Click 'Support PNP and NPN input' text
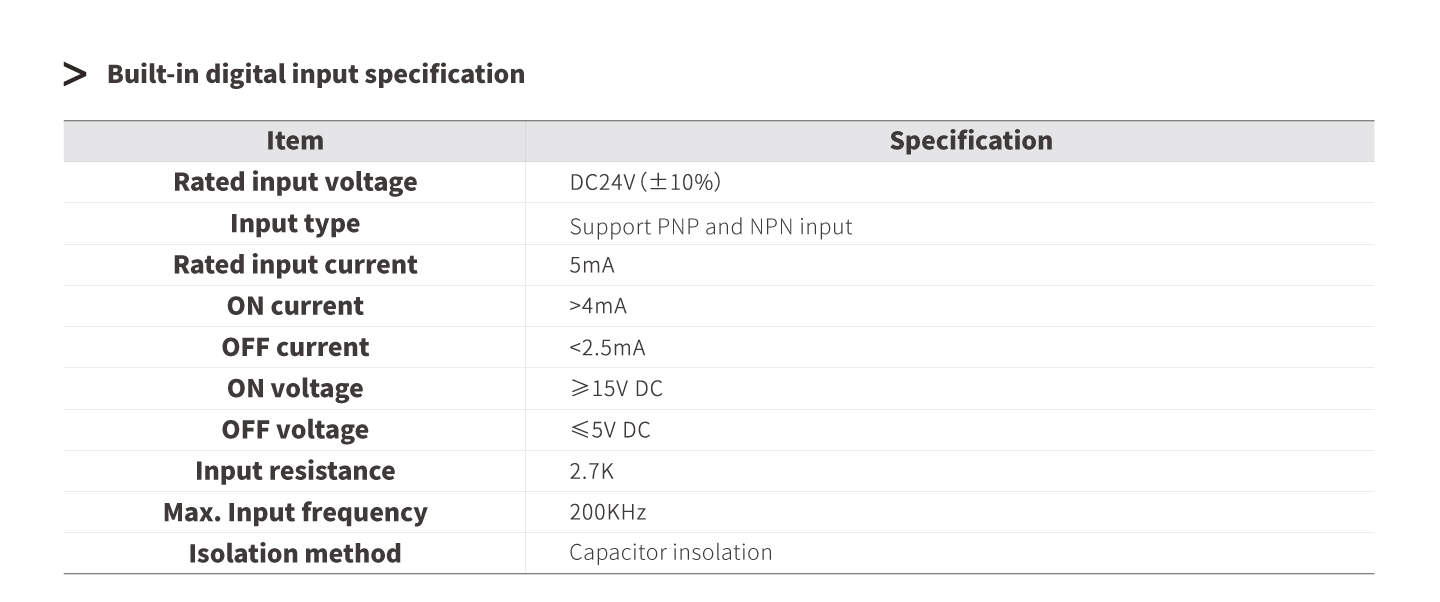This screenshot has height=602, width=1440. click(x=711, y=226)
